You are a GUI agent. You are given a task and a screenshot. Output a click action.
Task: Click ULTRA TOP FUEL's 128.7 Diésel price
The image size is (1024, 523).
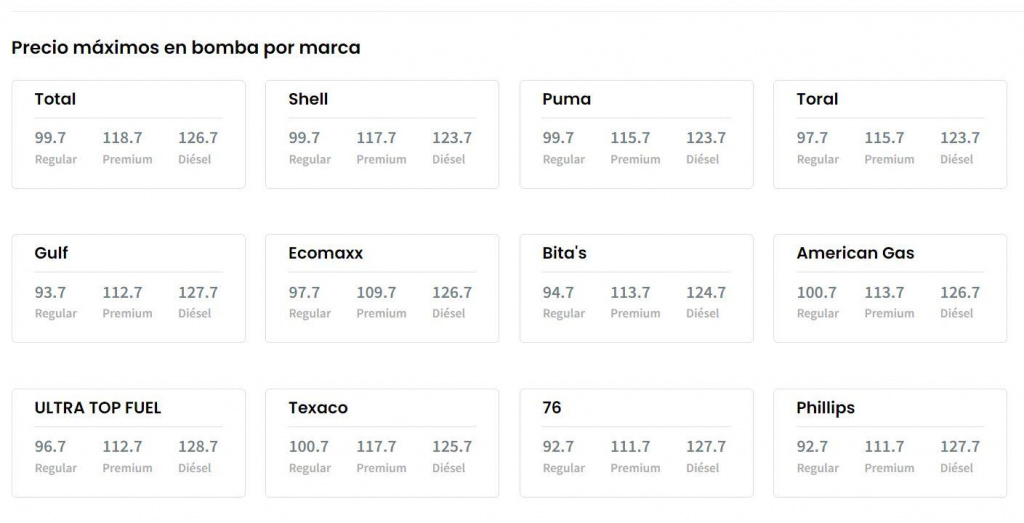[198, 447]
